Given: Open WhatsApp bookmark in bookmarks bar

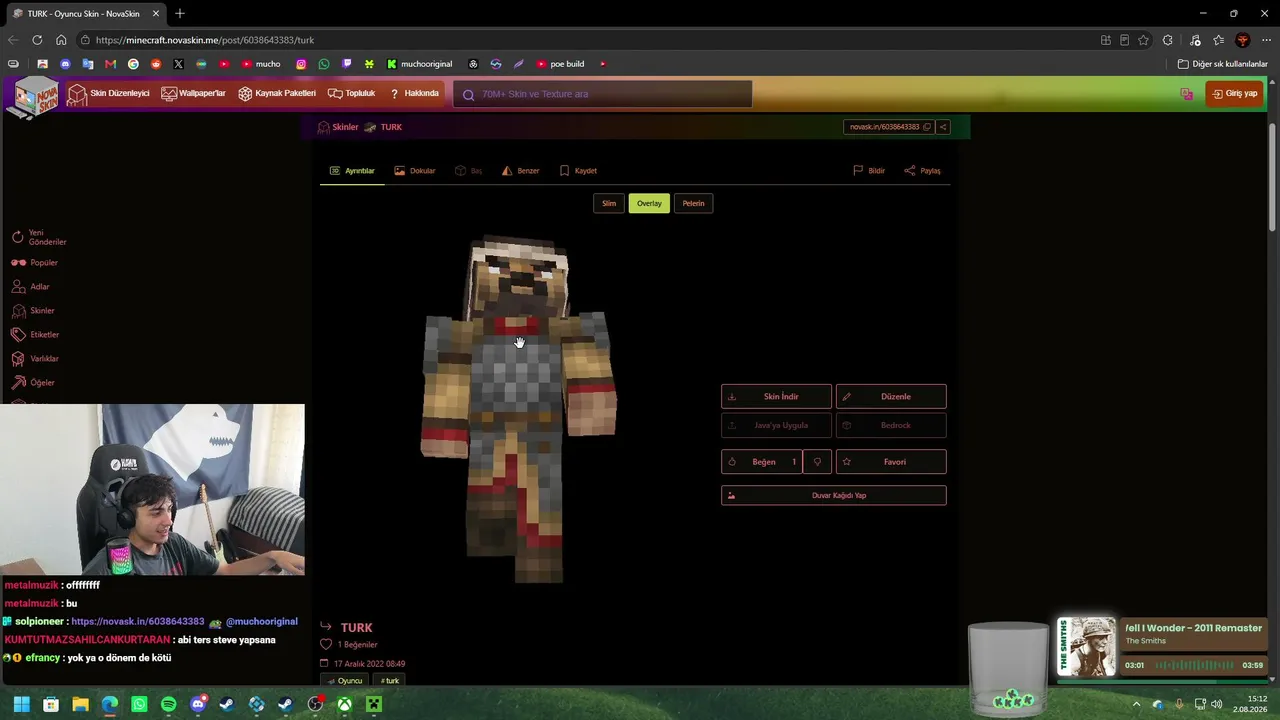Looking at the screenshot, I should pyautogui.click(x=324, y=64).
